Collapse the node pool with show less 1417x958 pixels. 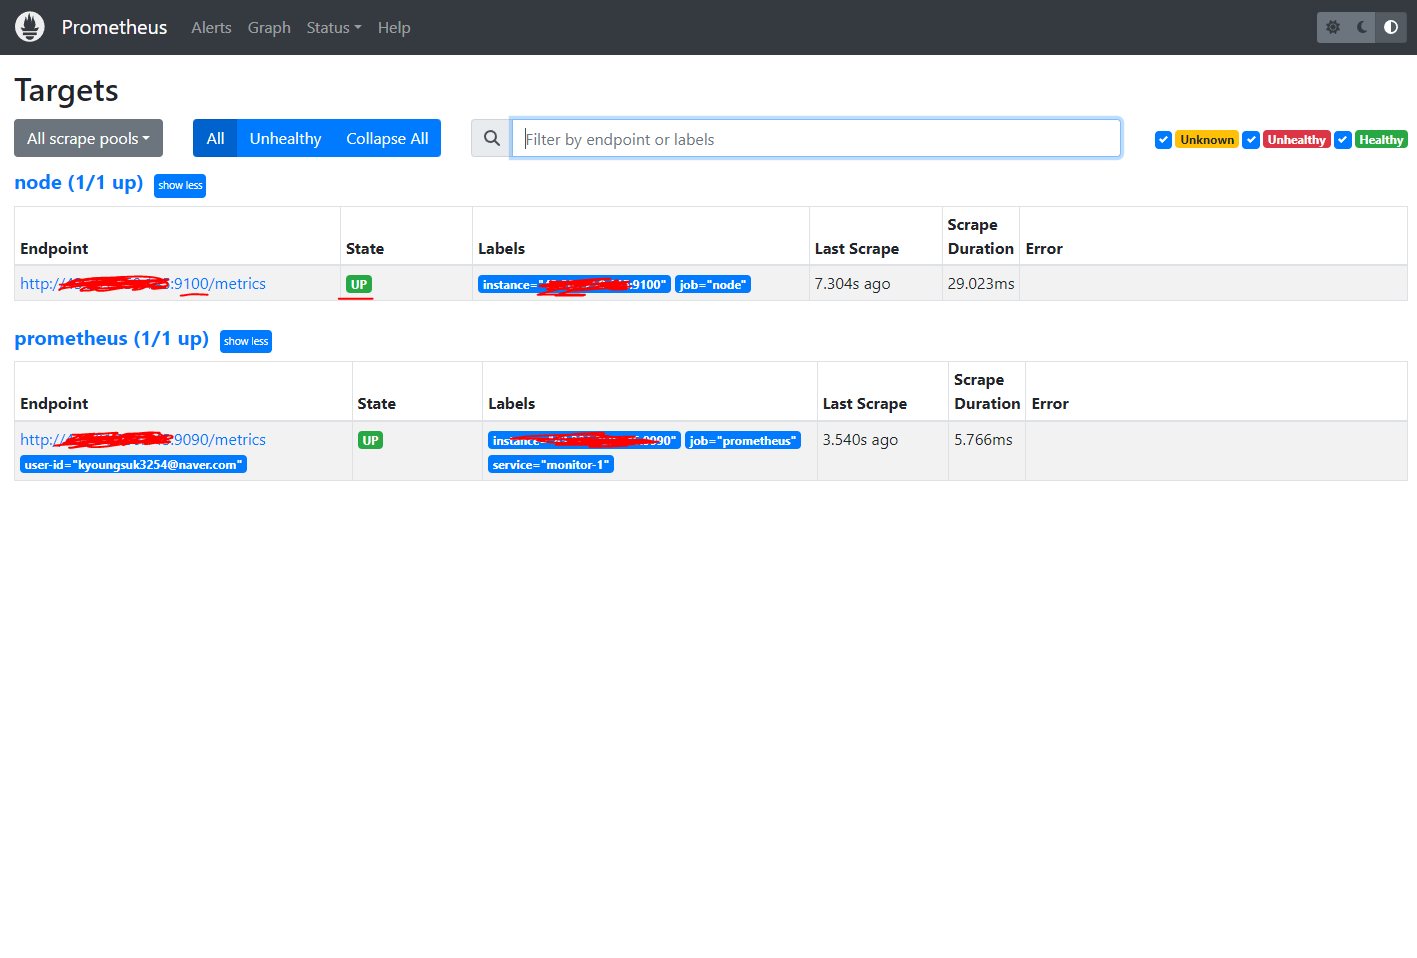(180, 185)
